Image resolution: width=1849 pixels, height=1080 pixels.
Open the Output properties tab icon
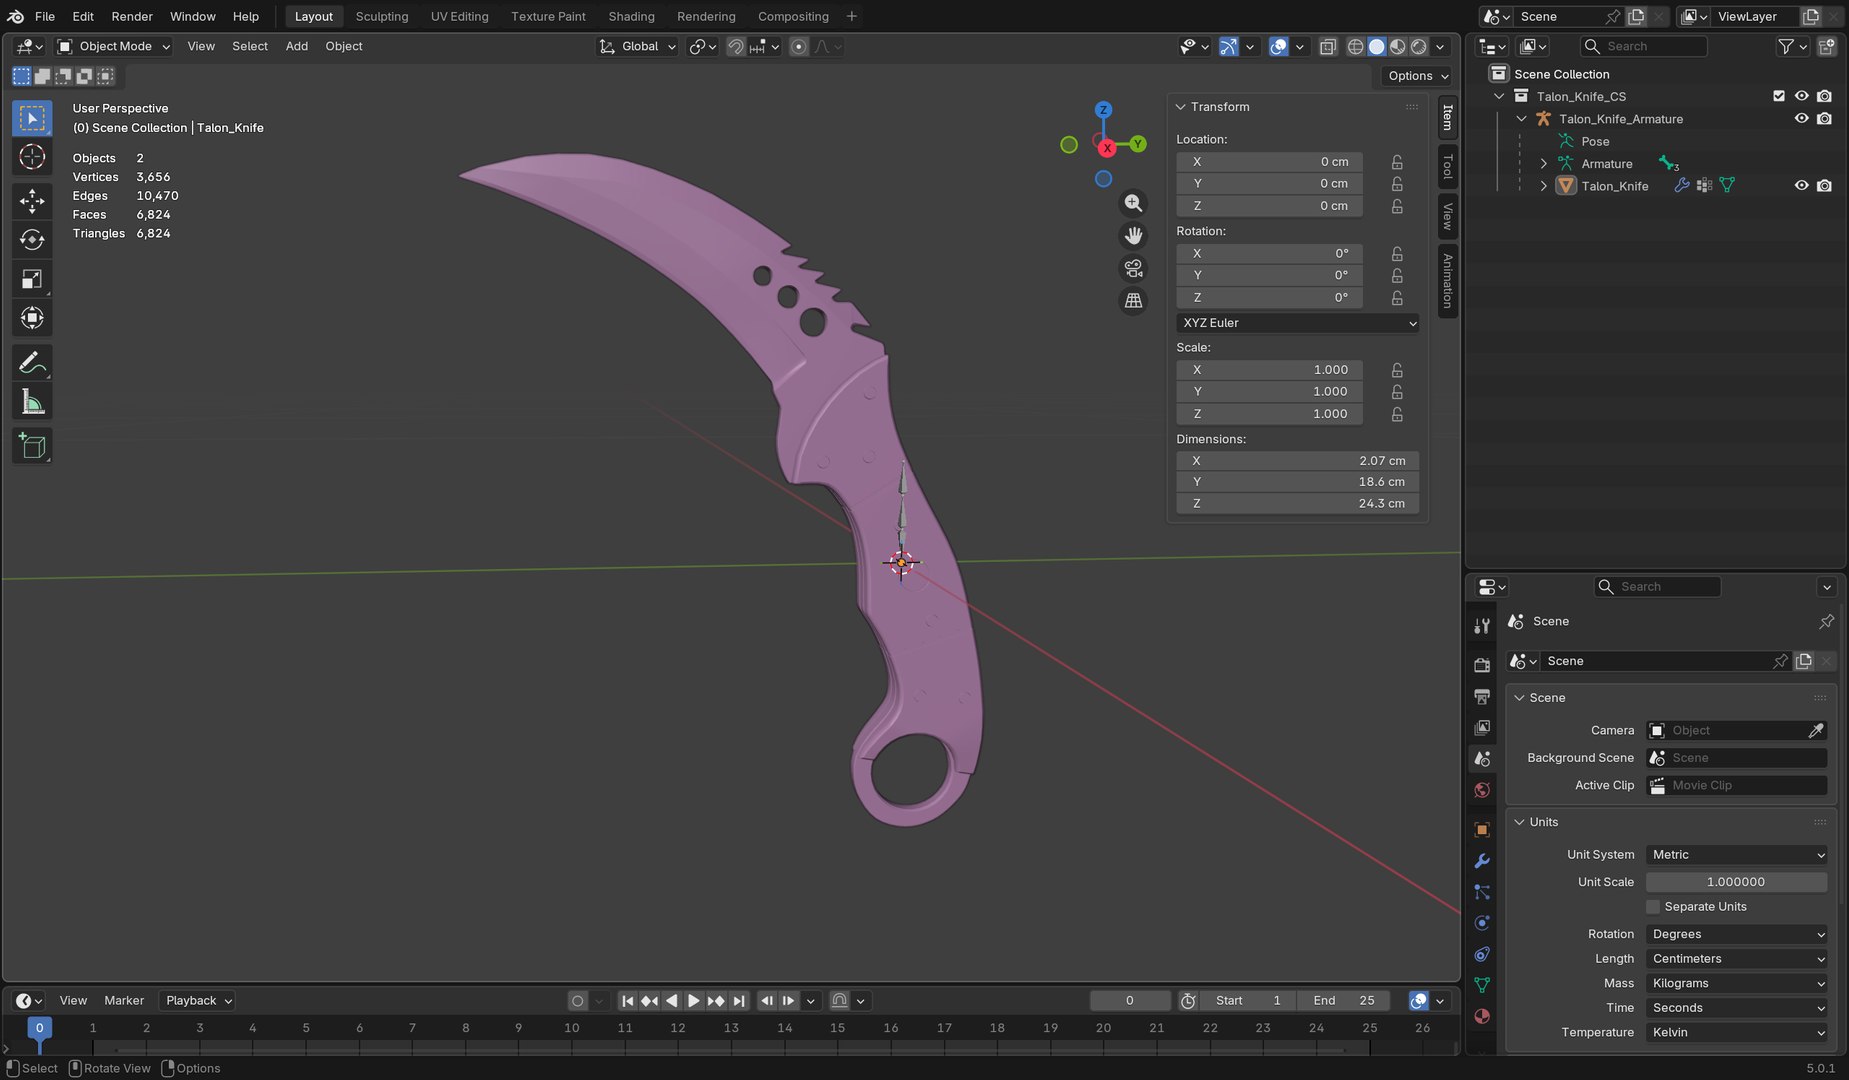(1482, 696)
